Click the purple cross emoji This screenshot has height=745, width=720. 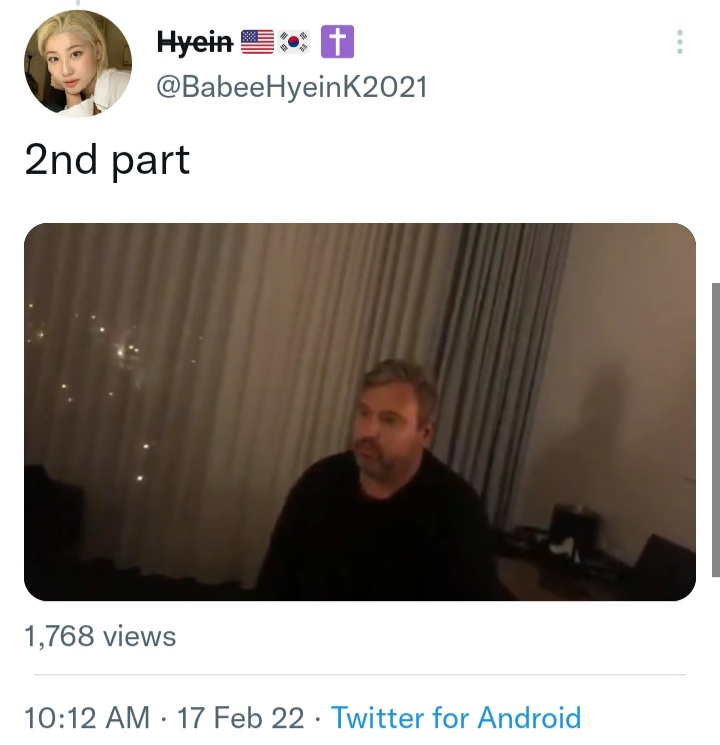(x=338, y=42)
